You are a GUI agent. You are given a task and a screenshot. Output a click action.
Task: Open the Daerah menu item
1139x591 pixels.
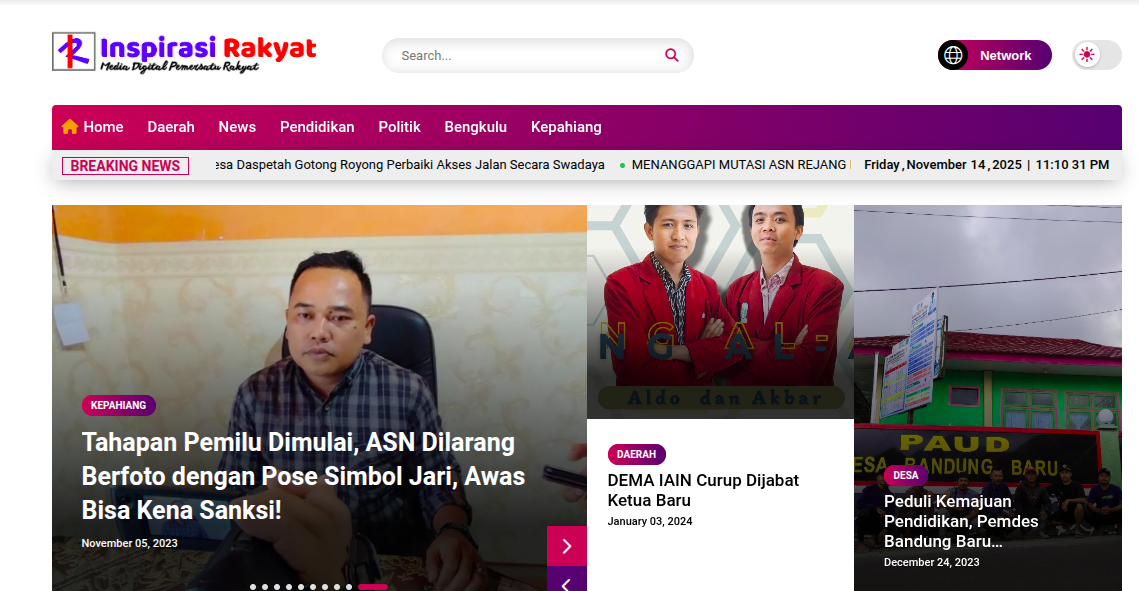click(171, 127)
